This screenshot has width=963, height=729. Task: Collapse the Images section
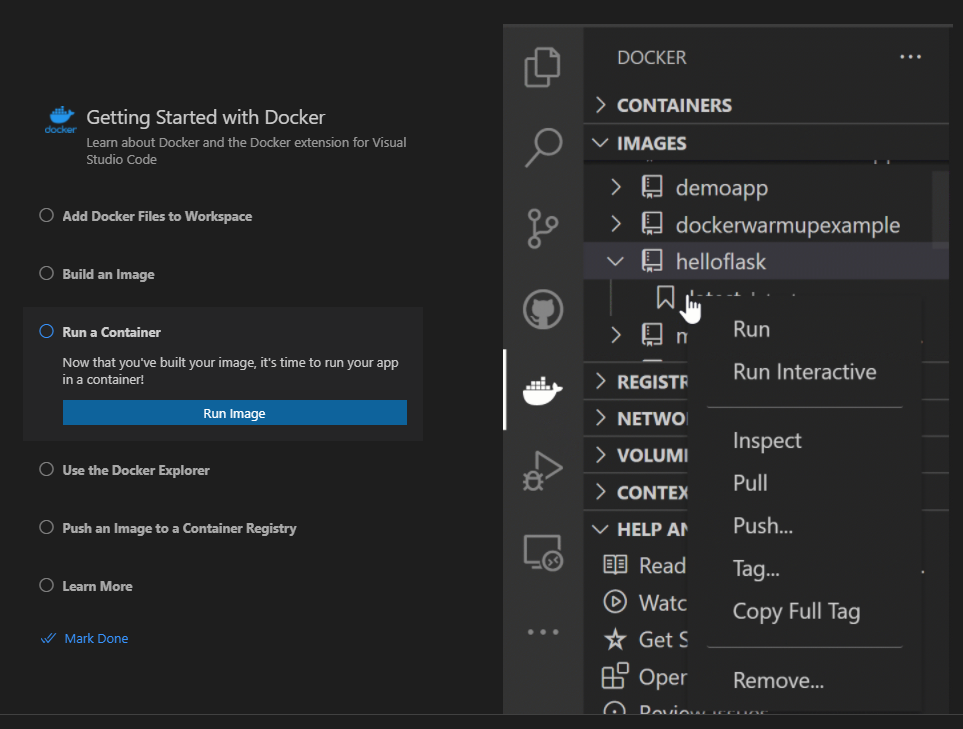click(x=600, y=143)
